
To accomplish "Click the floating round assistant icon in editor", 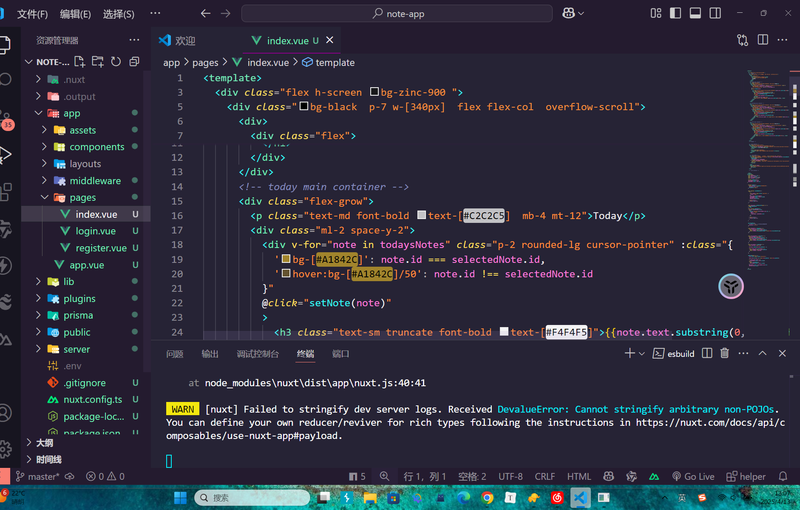I will (731, 287).
